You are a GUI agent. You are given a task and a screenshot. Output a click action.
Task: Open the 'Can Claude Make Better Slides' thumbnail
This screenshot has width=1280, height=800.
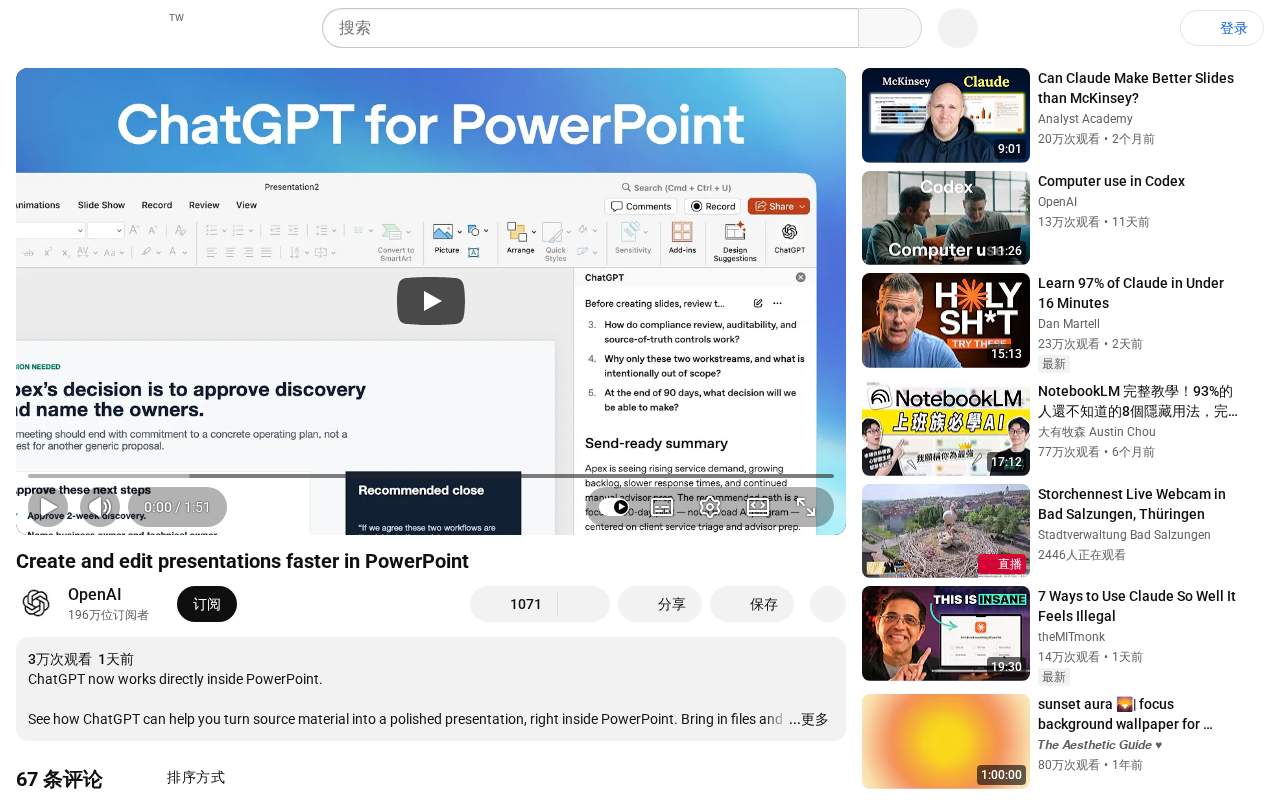point(946,115)
